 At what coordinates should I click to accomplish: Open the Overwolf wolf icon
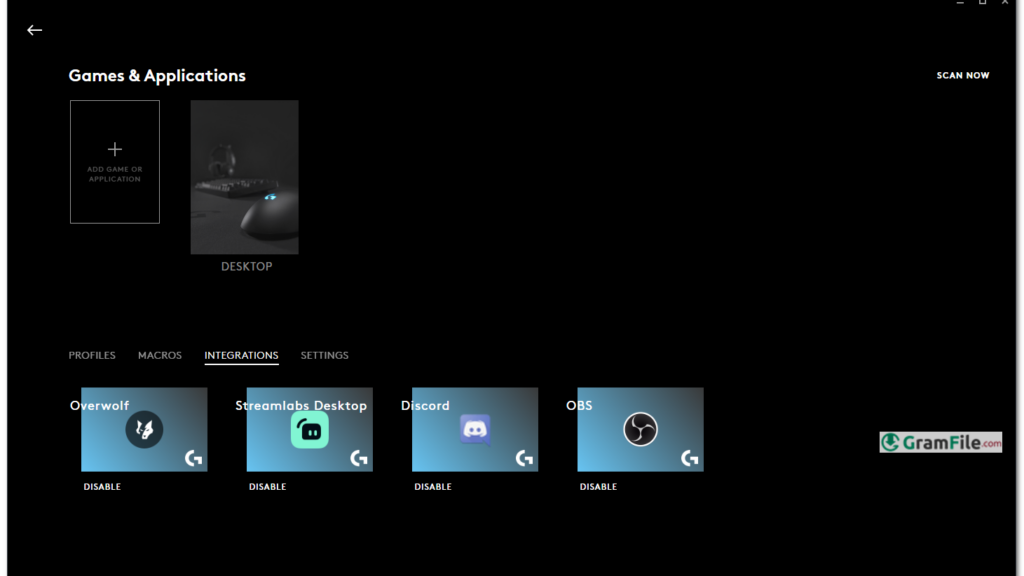(144, 430)
